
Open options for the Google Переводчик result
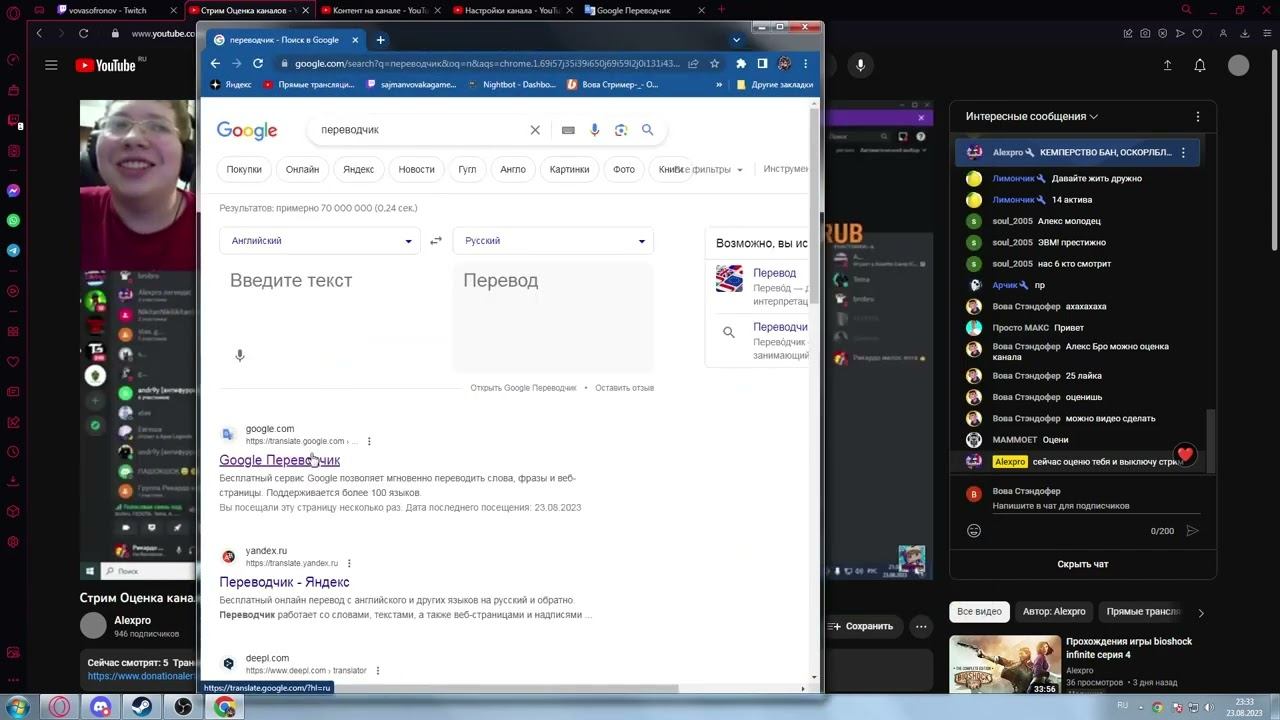tap(369, 441)
